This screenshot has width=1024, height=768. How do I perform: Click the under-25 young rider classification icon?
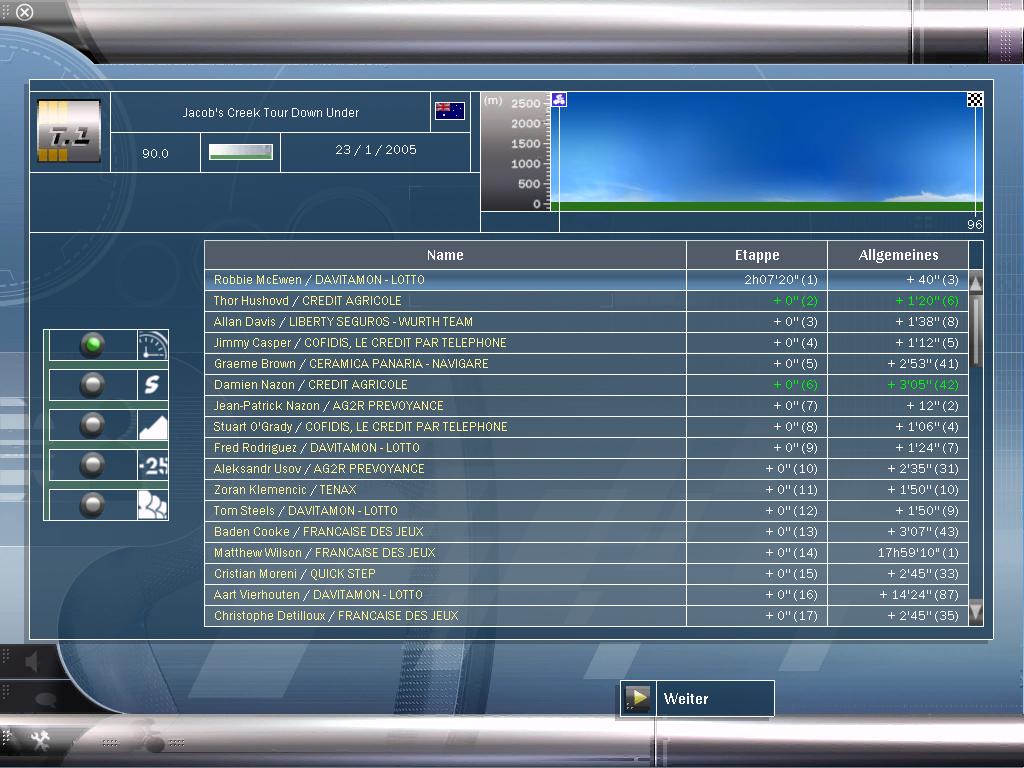coord(153,466)
